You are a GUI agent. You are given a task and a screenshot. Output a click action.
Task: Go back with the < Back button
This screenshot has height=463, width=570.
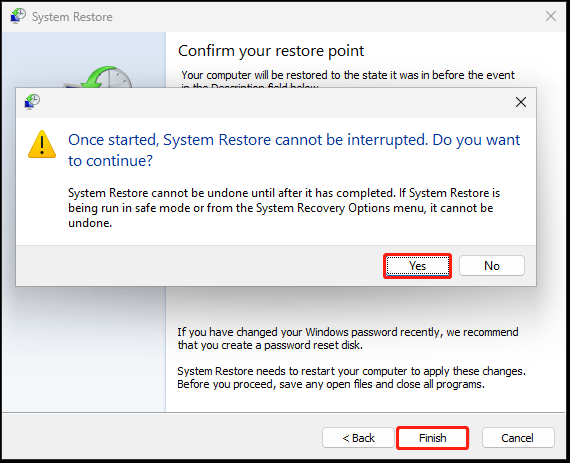[358, 438]
